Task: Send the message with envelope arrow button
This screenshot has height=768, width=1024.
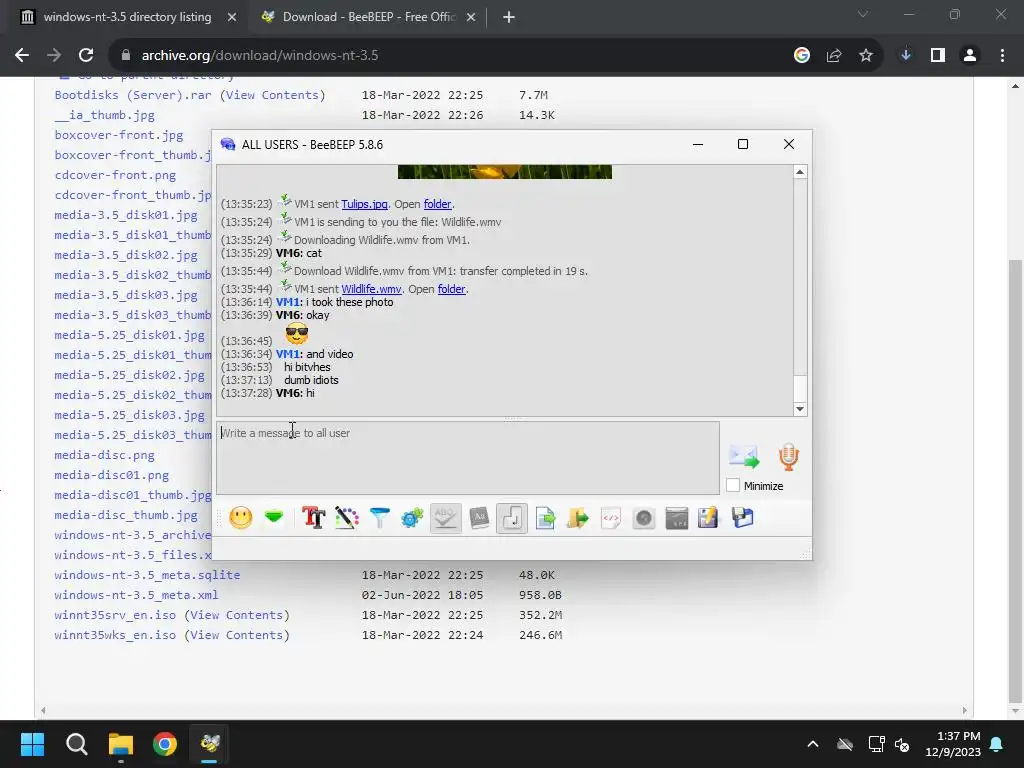Action: click(x=744, y=457)
